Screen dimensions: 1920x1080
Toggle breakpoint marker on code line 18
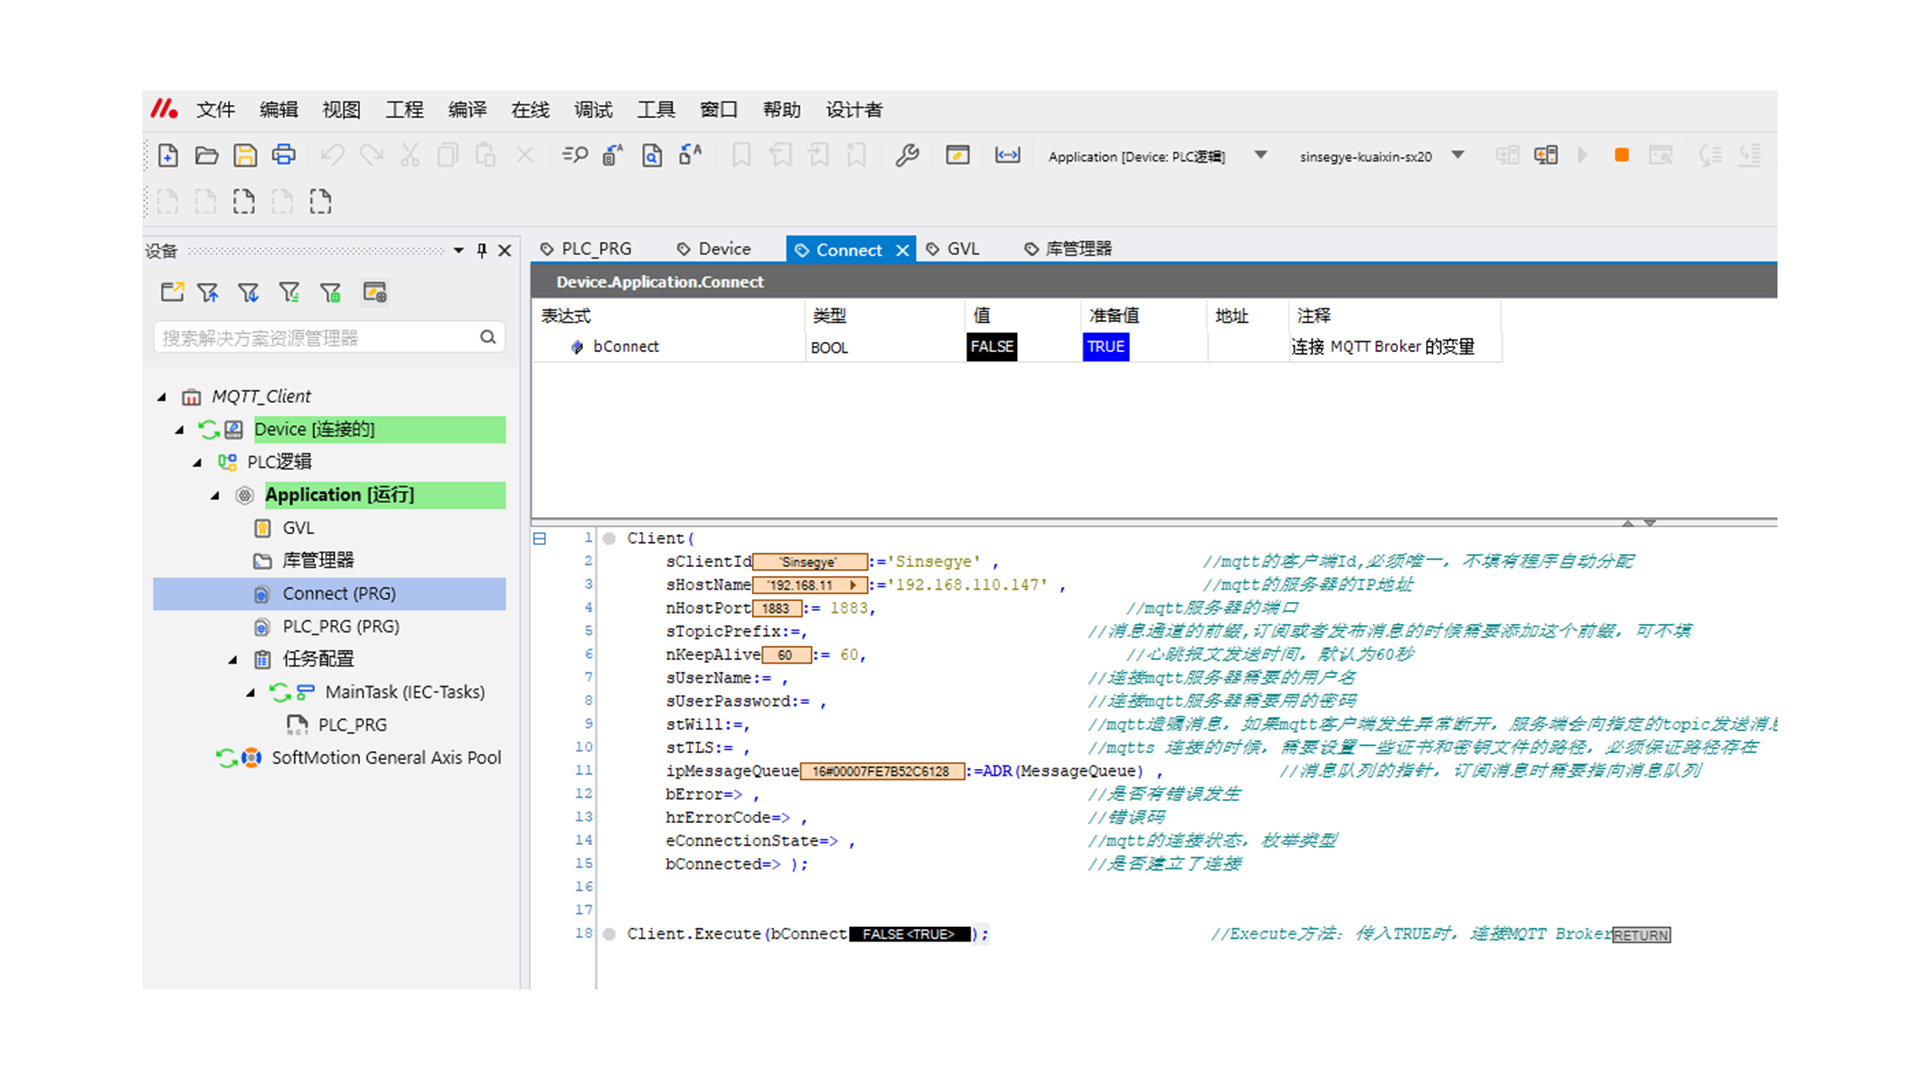[x=609, y=934]
